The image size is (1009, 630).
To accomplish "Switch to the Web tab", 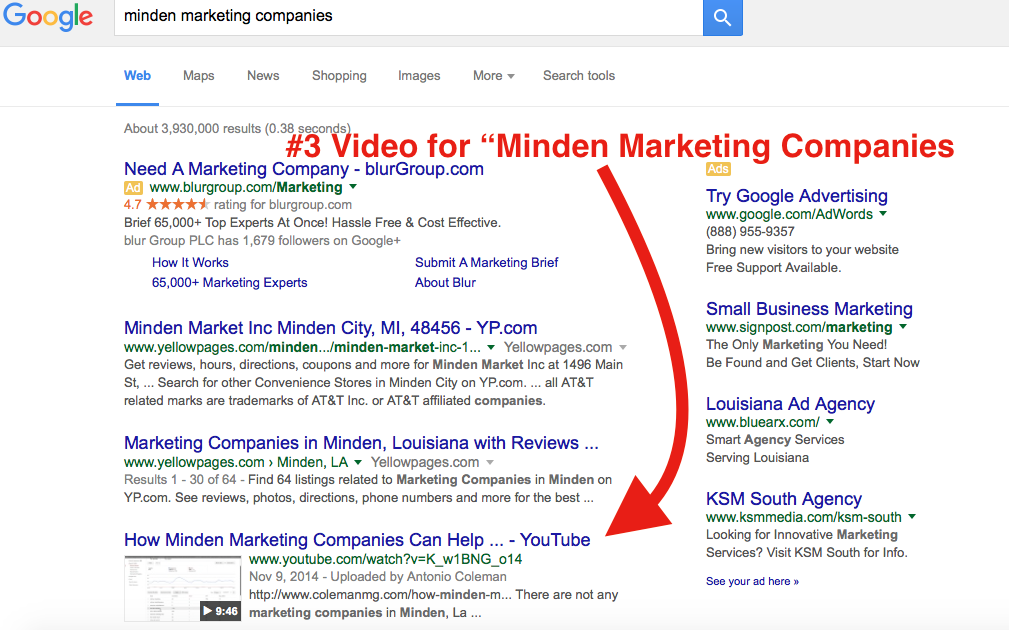I will coord(137,76).
